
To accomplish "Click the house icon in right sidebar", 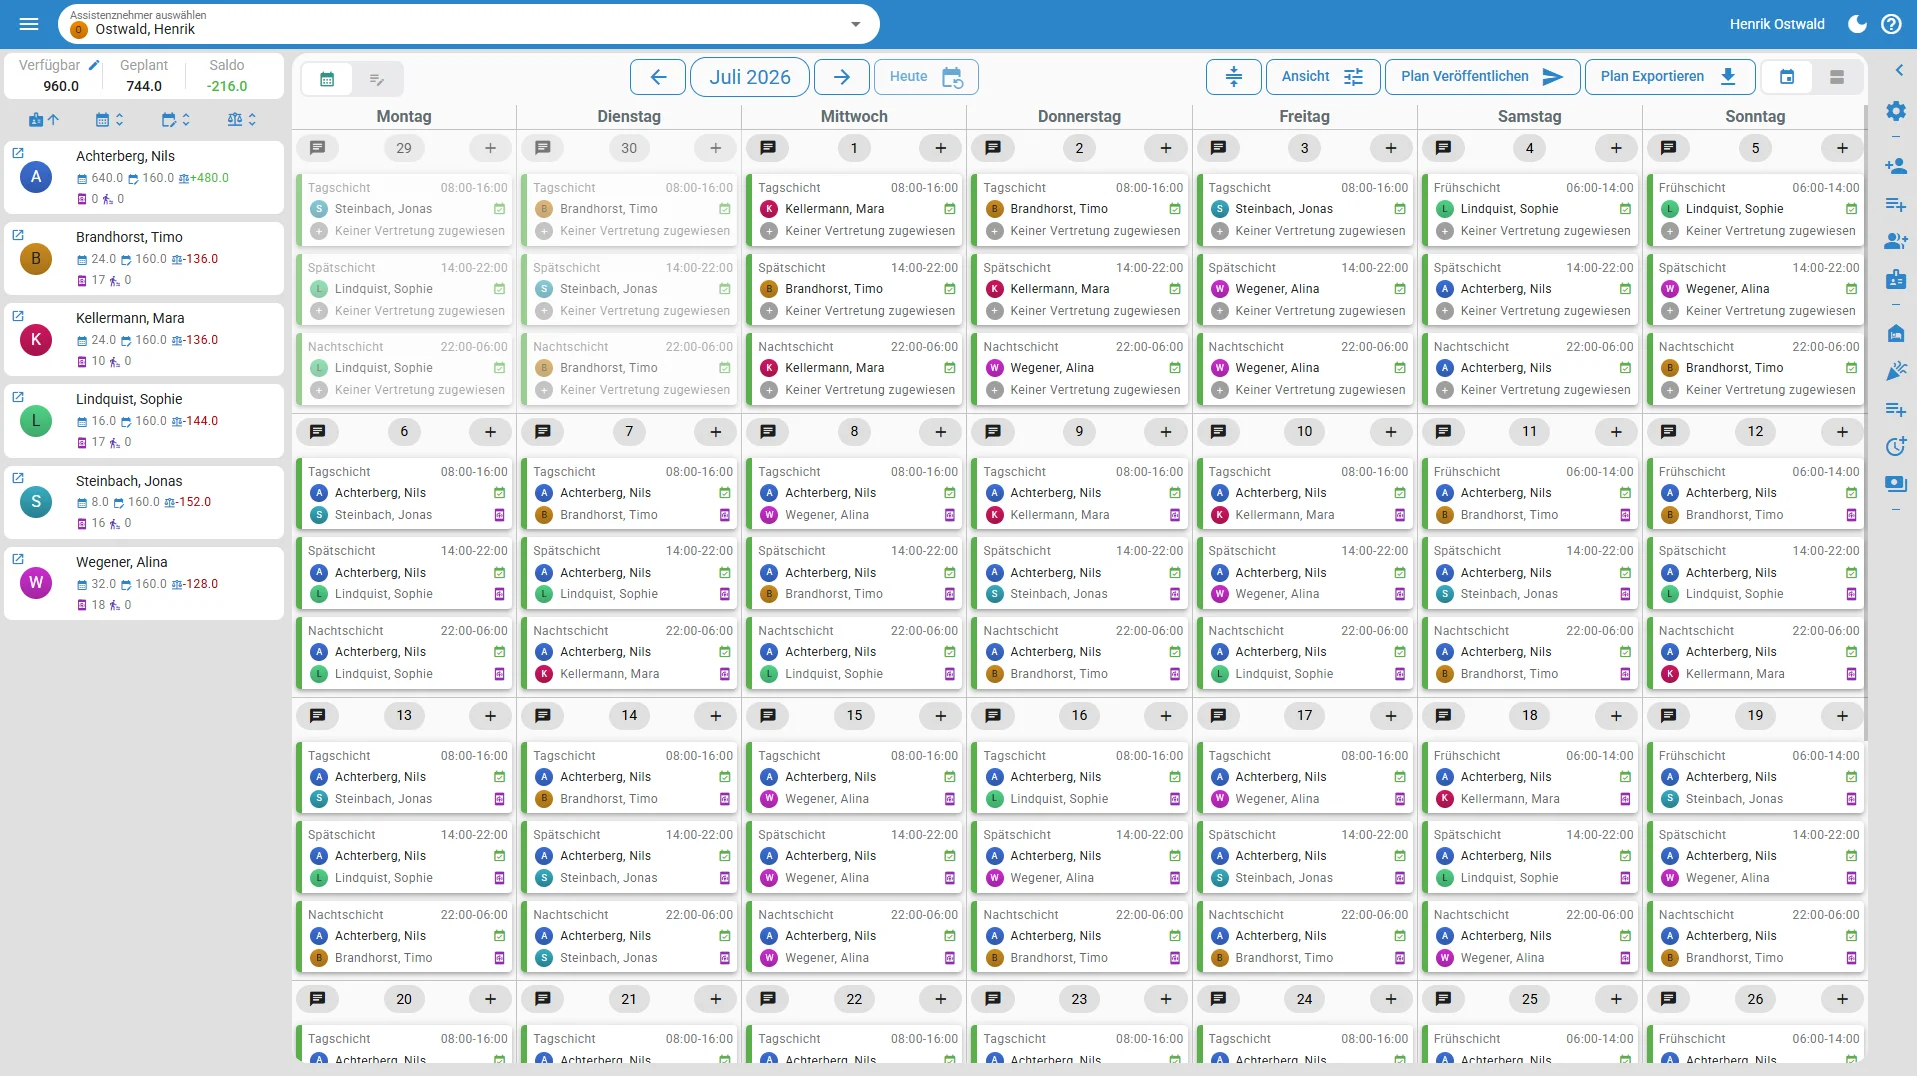I will [x=1896, y=334].
